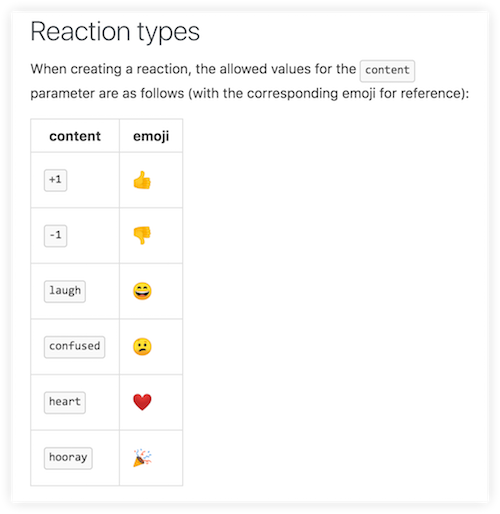Click the thumbs down emoji
500x514 pixels.
pyautogui.click(x=142, y=235)
